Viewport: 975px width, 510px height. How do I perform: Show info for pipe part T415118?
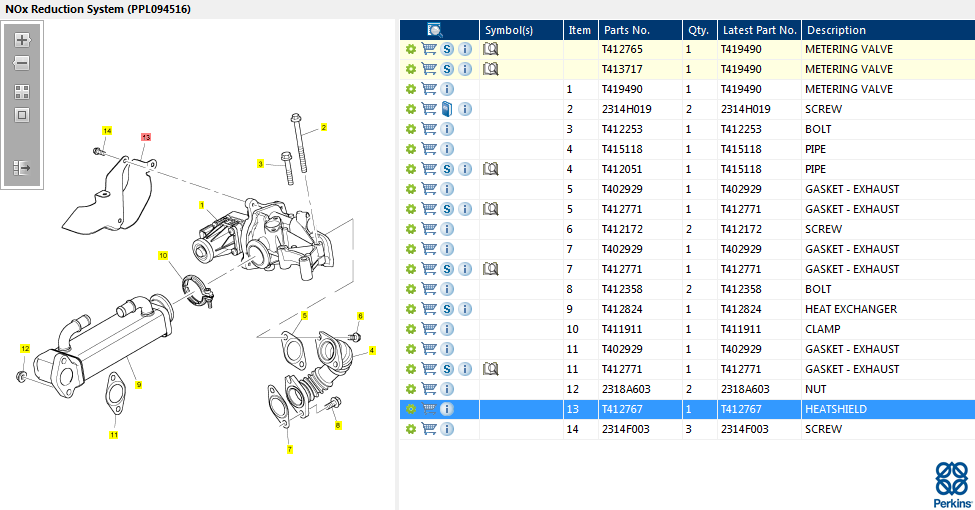[447, 149]
